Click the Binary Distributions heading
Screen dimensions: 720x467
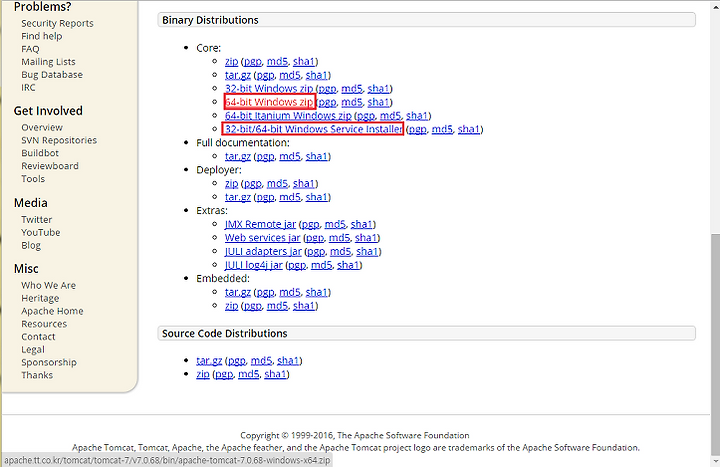[x=210, y=20]
